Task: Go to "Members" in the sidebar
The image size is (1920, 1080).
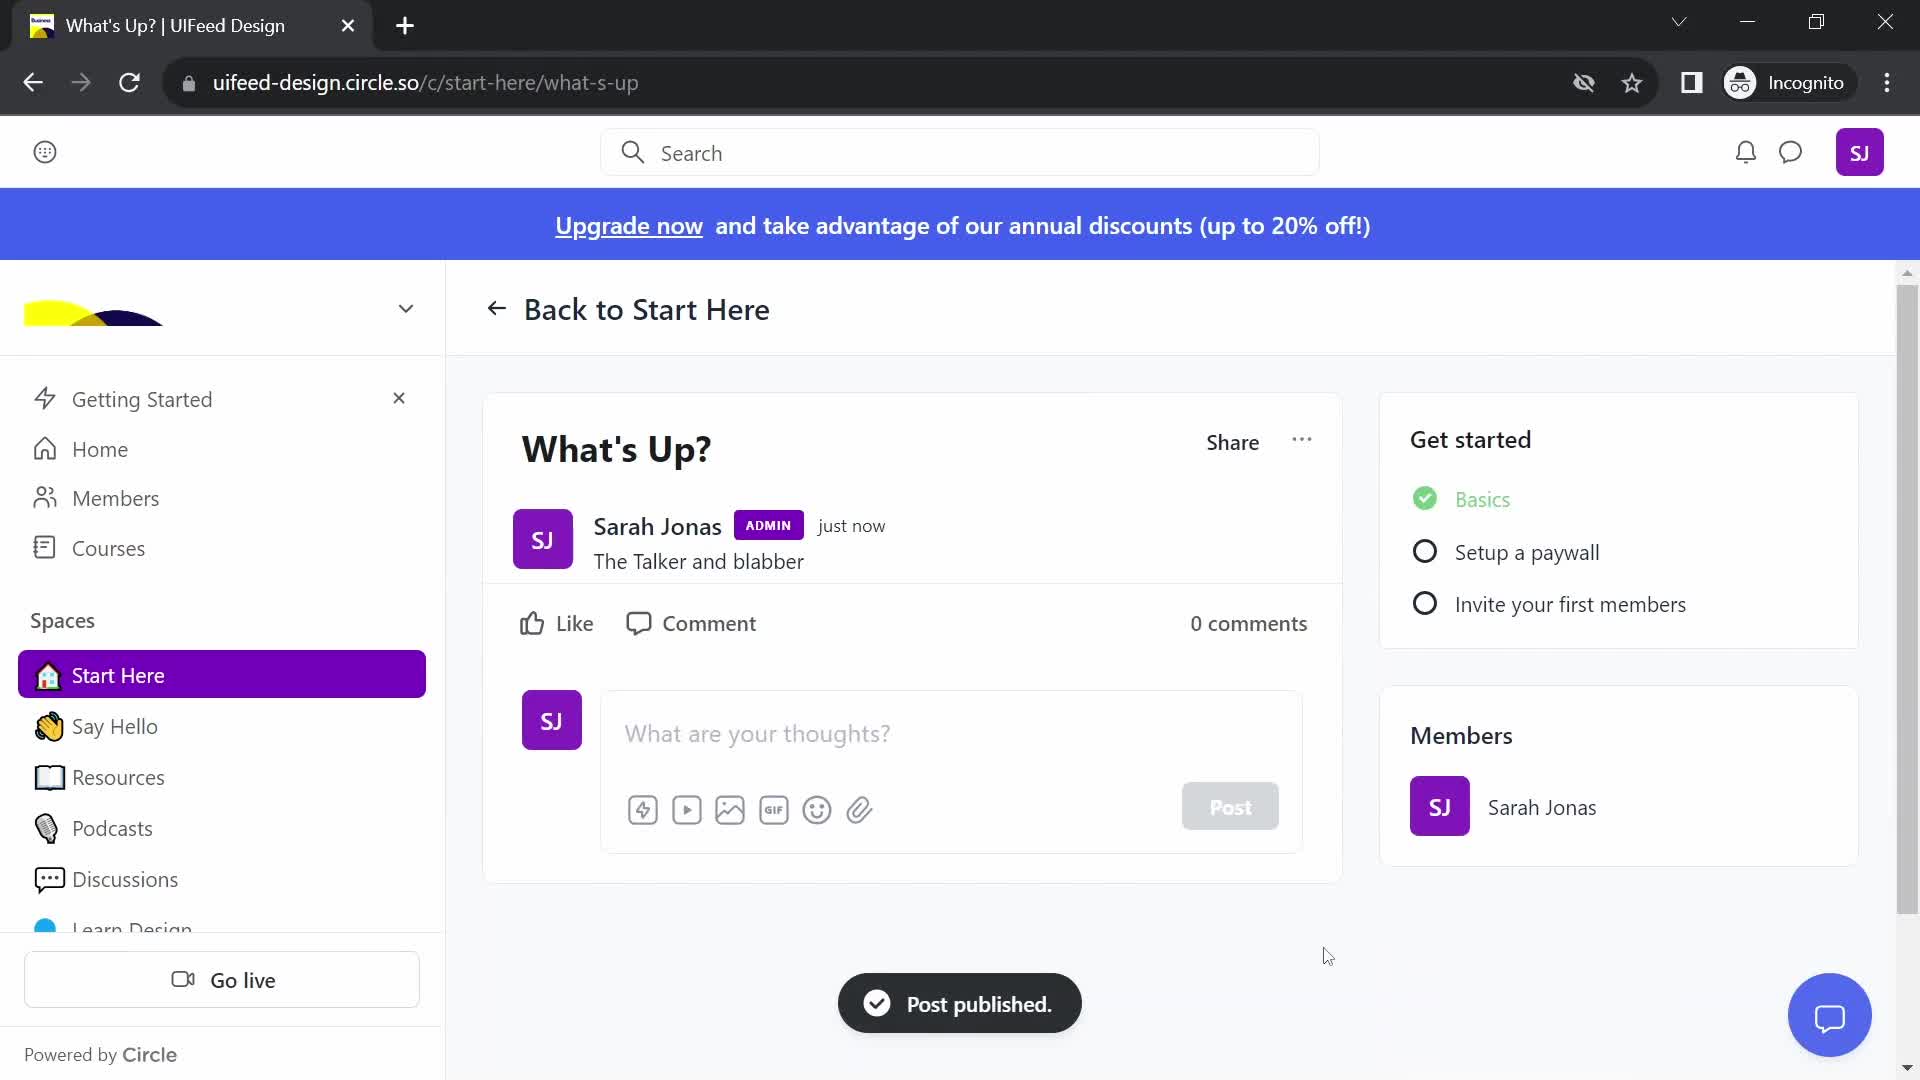Action: 116,498
